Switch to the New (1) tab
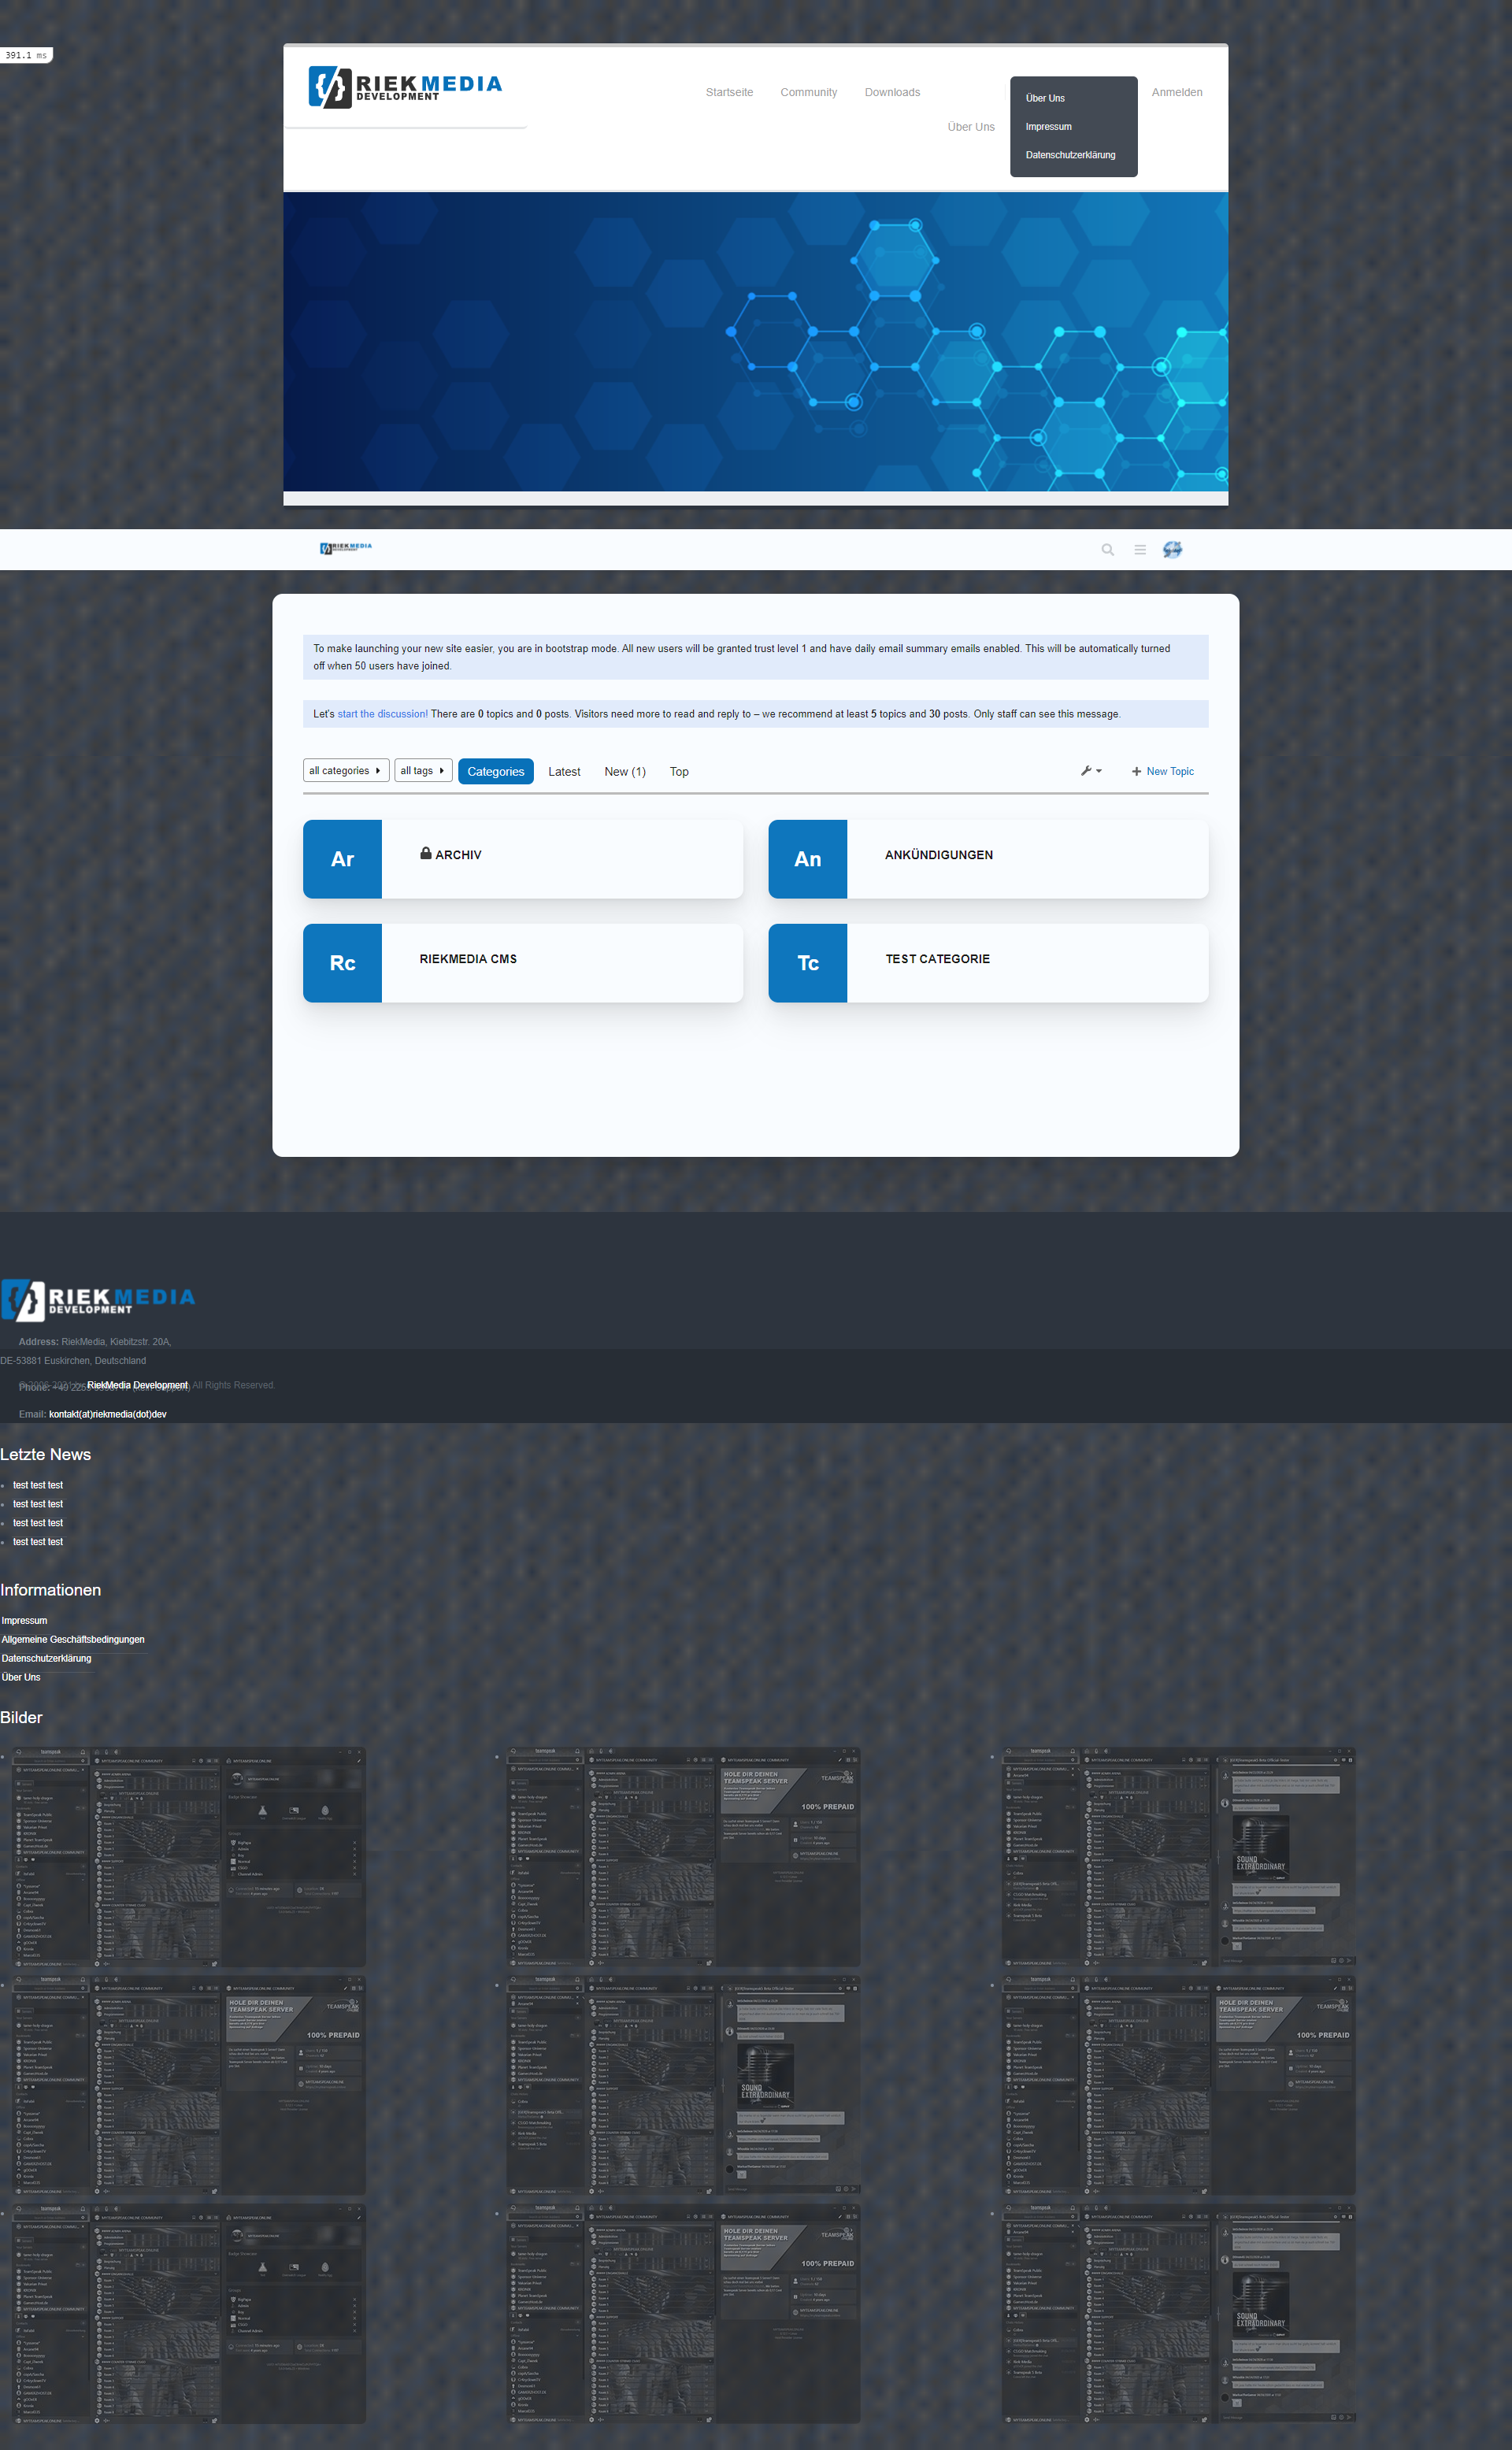The image size is (1512, 2450). [624, 772]
